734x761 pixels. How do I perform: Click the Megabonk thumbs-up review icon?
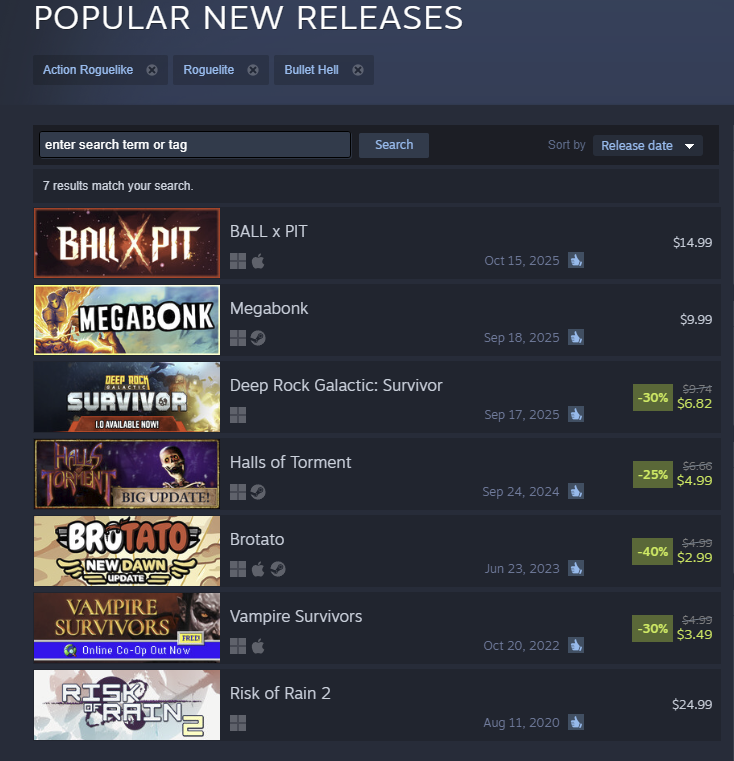[x=576, y=337]
